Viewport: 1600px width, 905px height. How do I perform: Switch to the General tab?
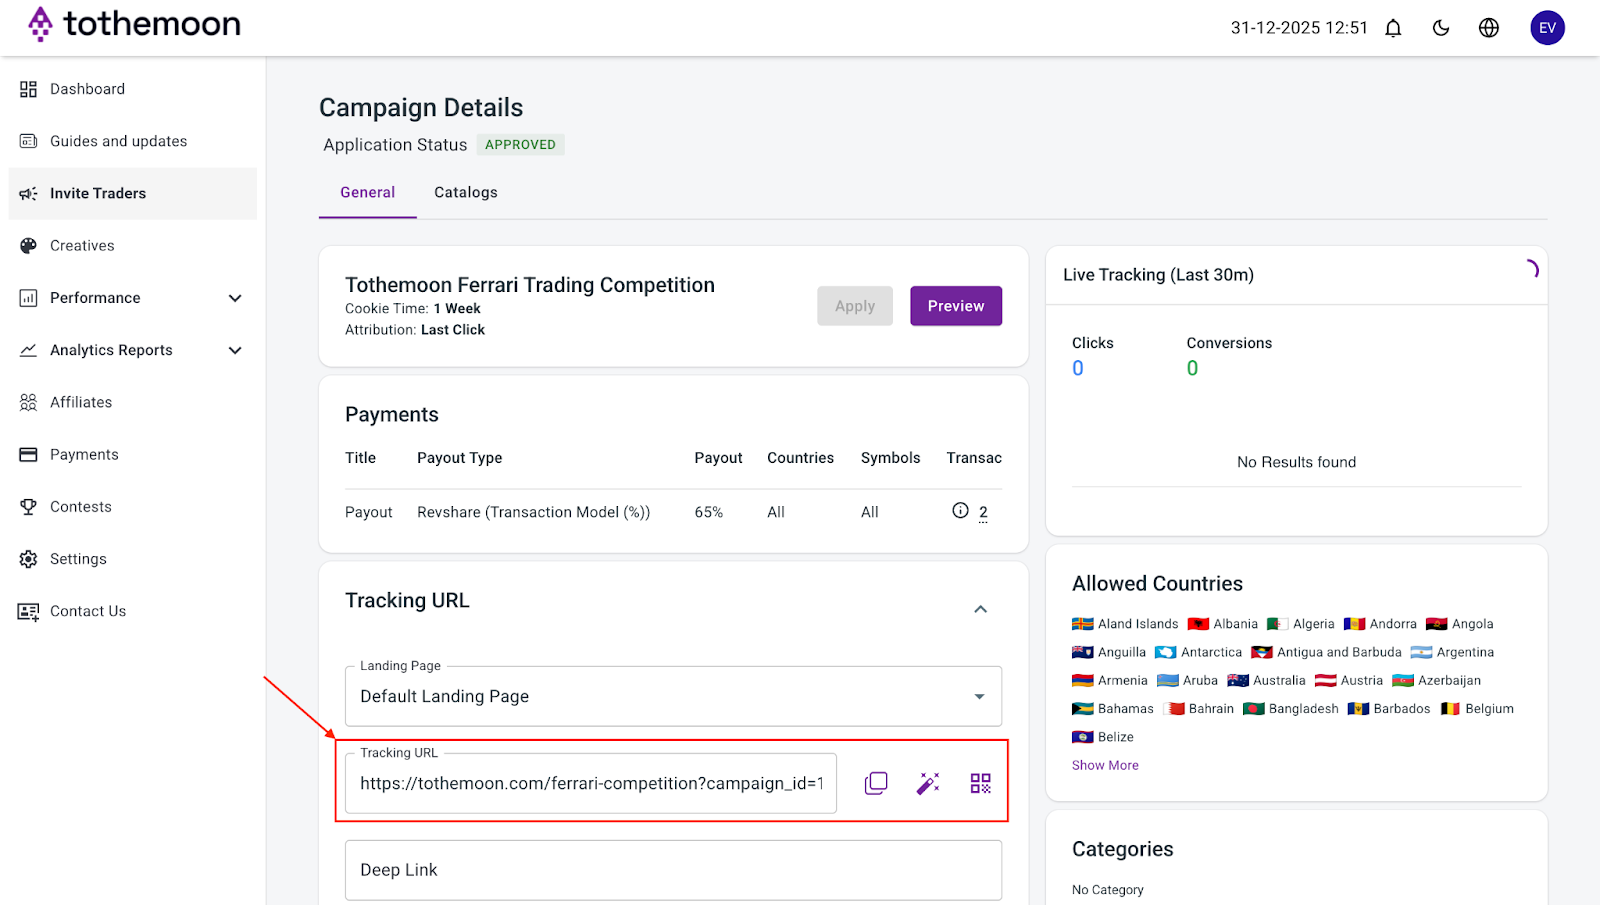(x=367, y=193)
